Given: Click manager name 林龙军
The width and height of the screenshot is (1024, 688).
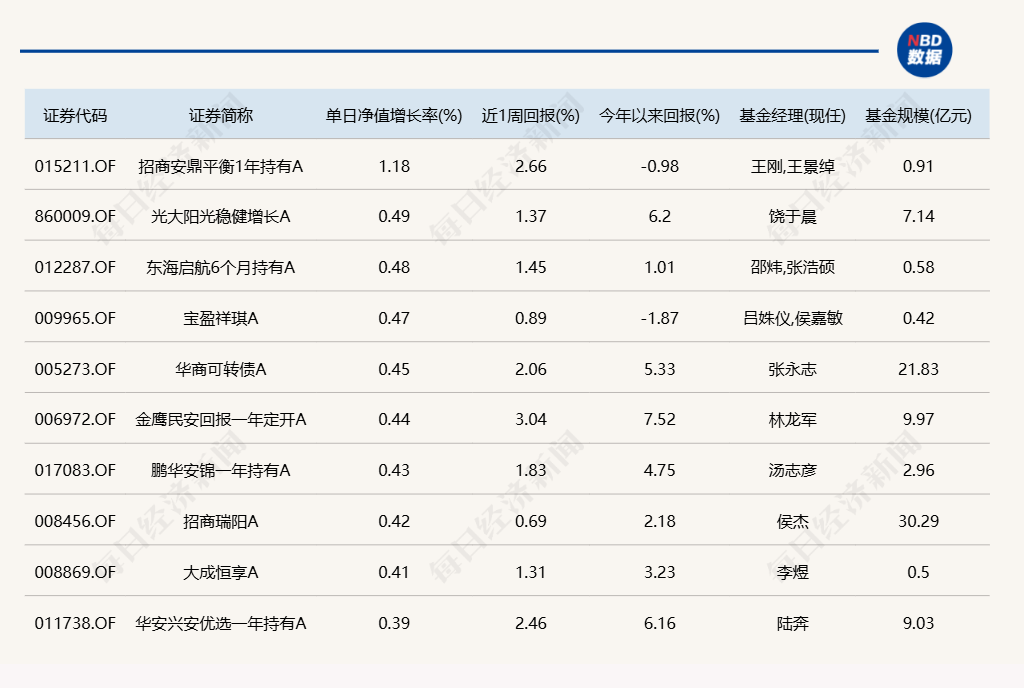Looking at the screenshot, I should pyautogui.click(x=792, y=419).
